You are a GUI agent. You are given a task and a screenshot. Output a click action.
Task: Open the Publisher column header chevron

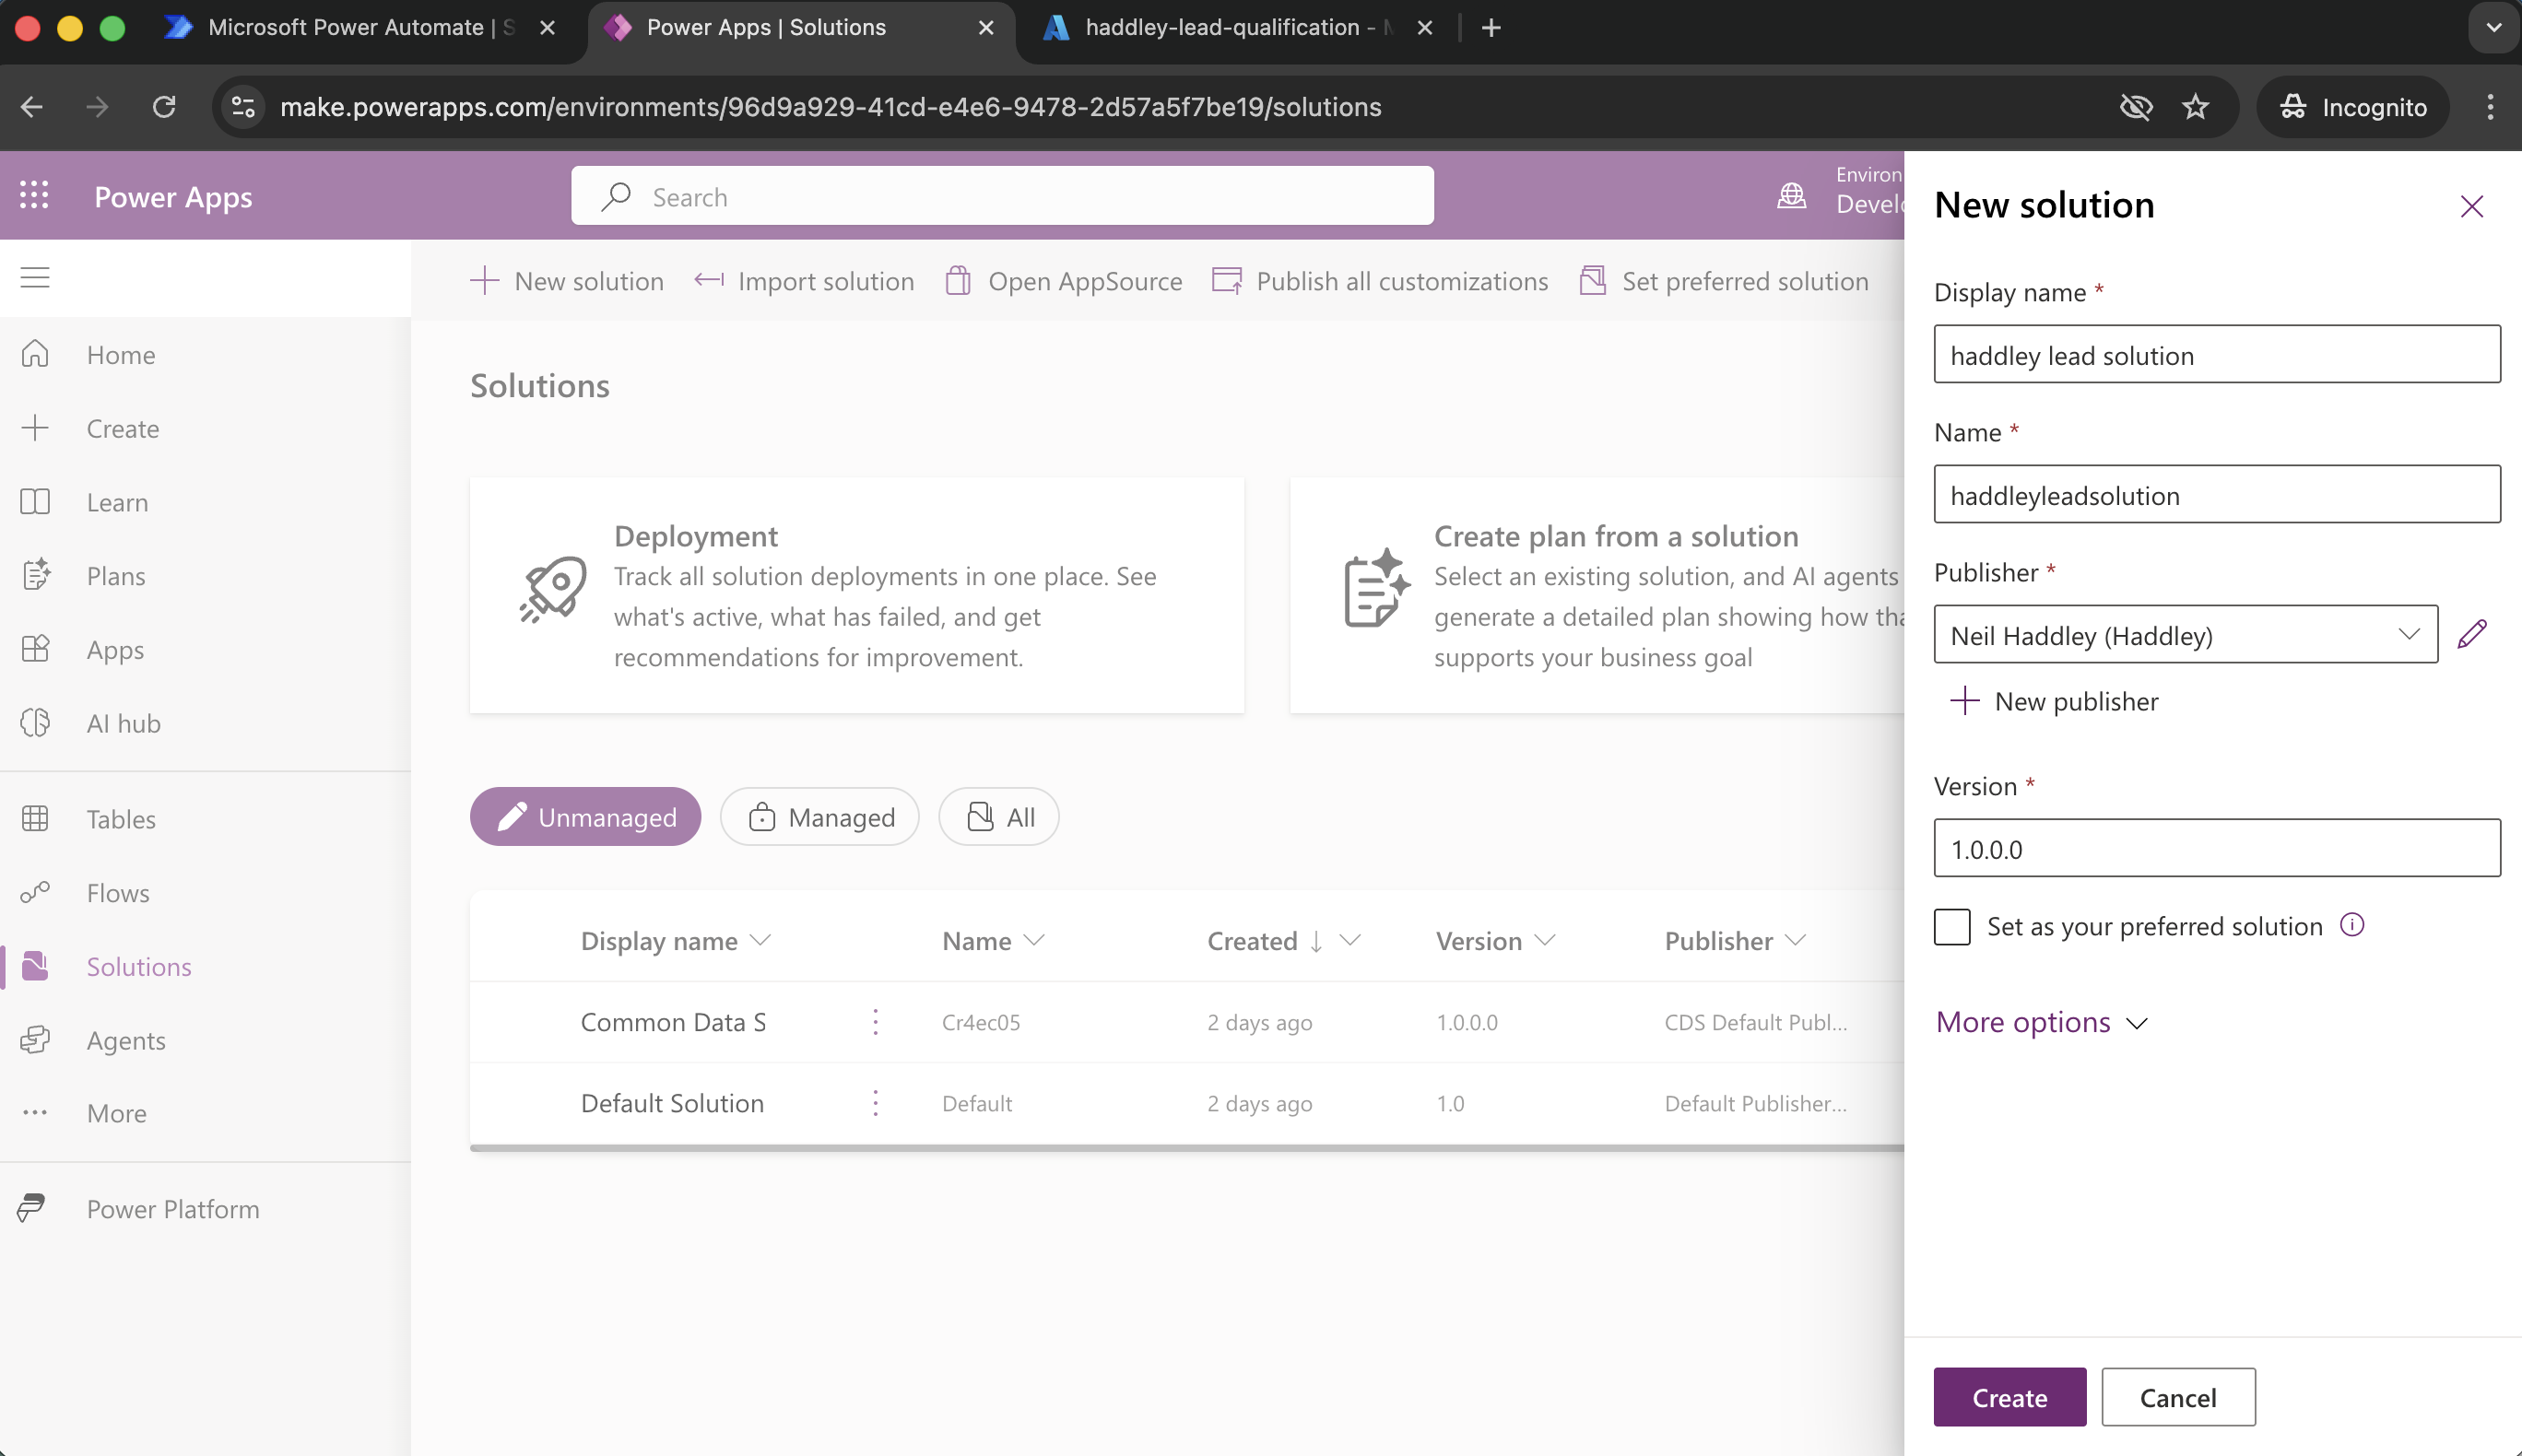click(1796, 940)
